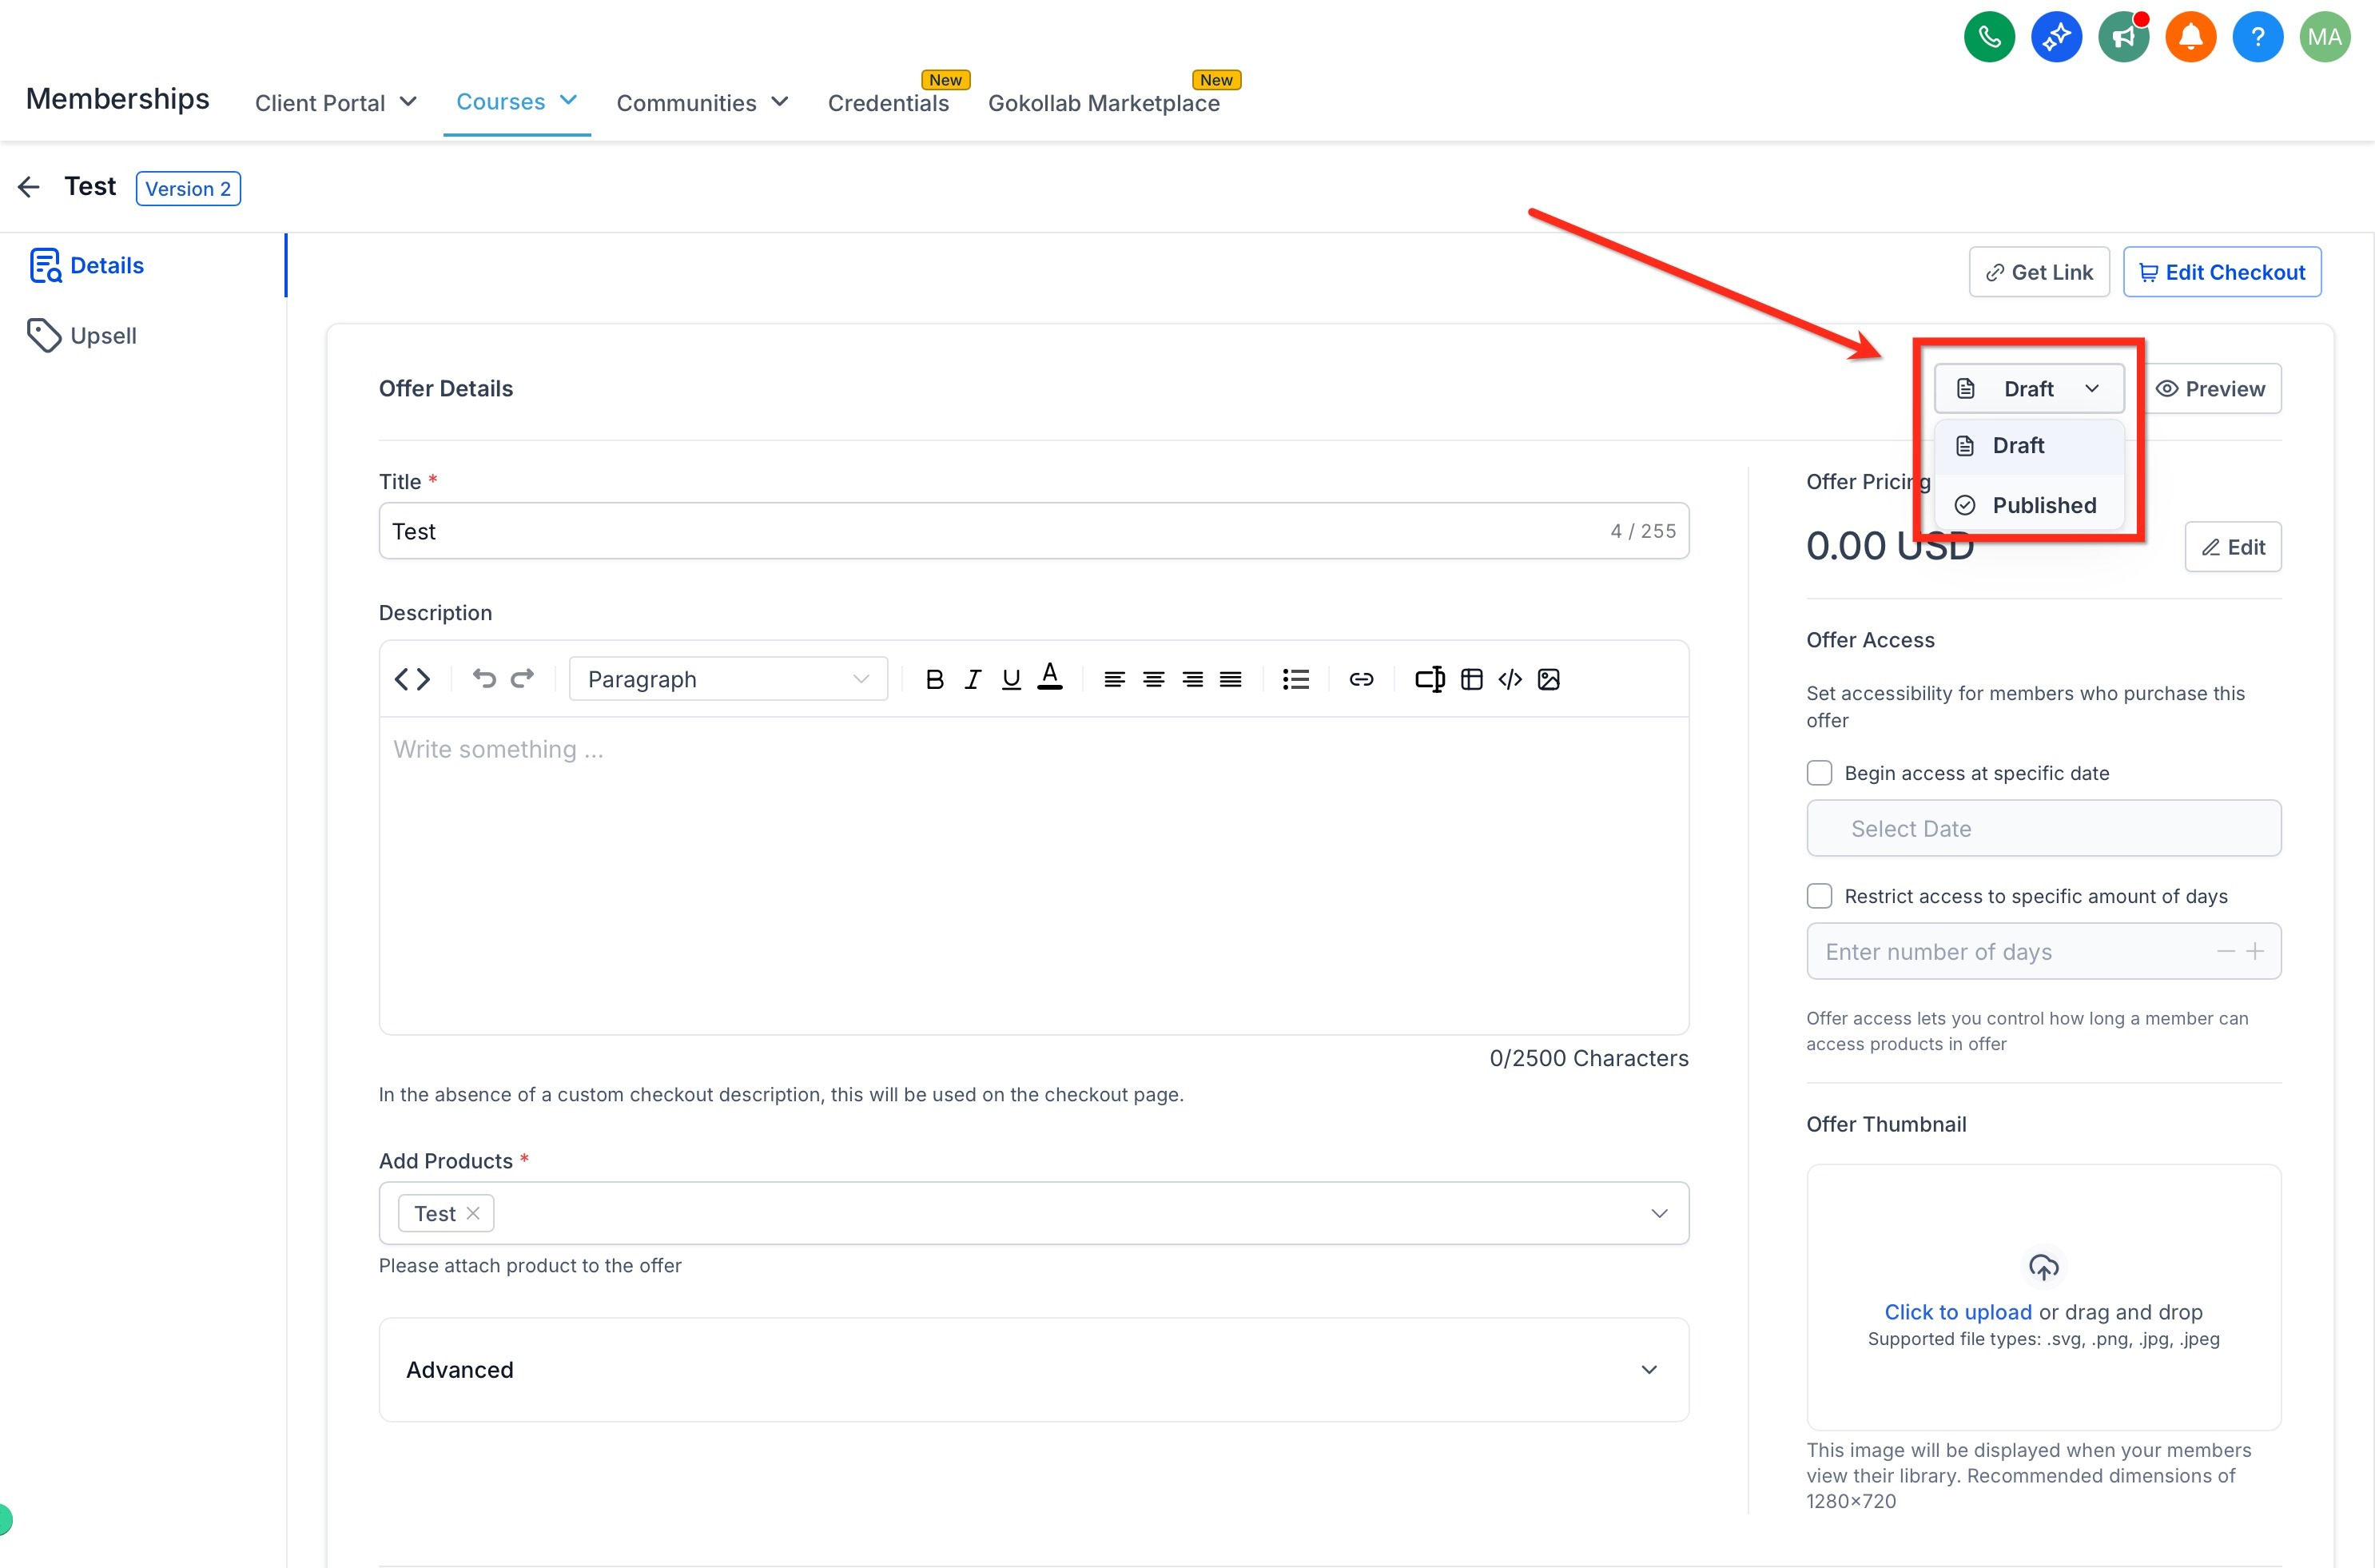Center align the text

coord(1153,679)
